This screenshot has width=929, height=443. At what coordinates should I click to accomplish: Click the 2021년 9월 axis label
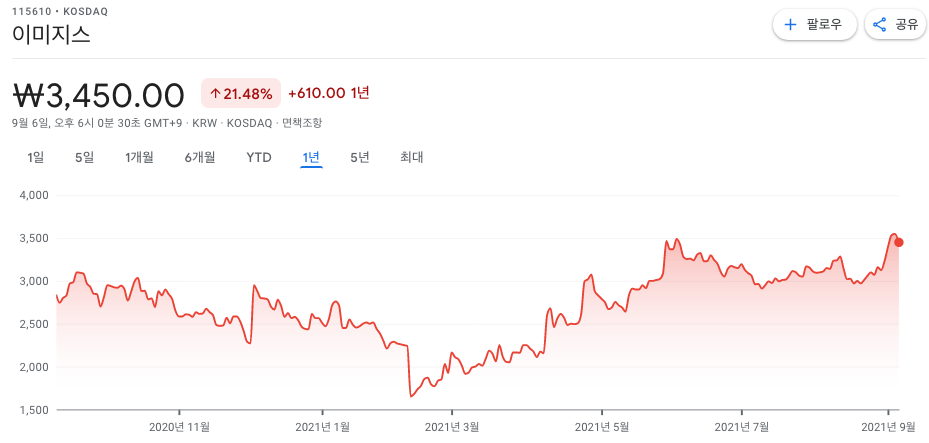point(888,426)
